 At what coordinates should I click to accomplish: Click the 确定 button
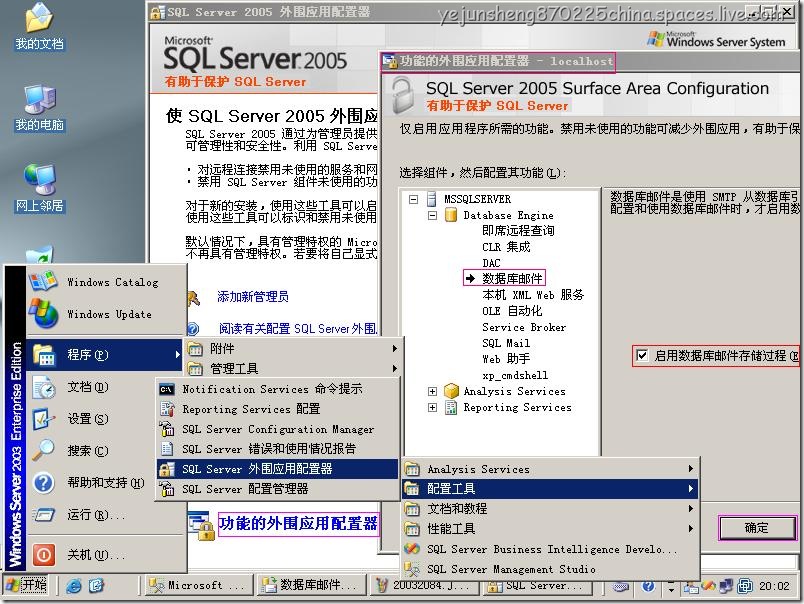click(x=757, y=528)
